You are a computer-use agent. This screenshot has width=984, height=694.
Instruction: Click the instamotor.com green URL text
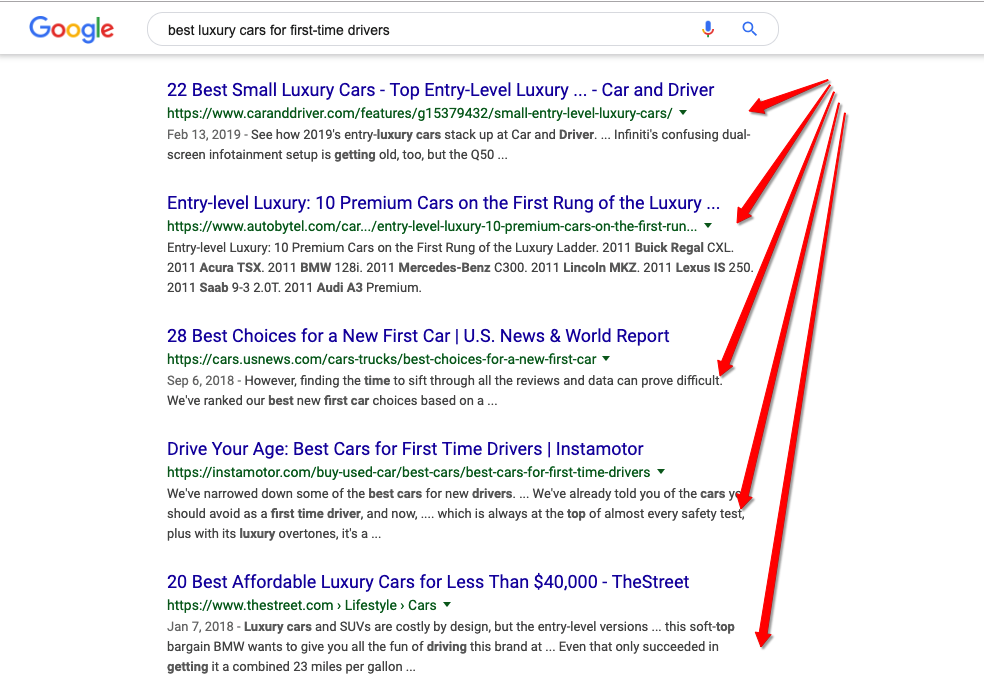tap(409, 472)
